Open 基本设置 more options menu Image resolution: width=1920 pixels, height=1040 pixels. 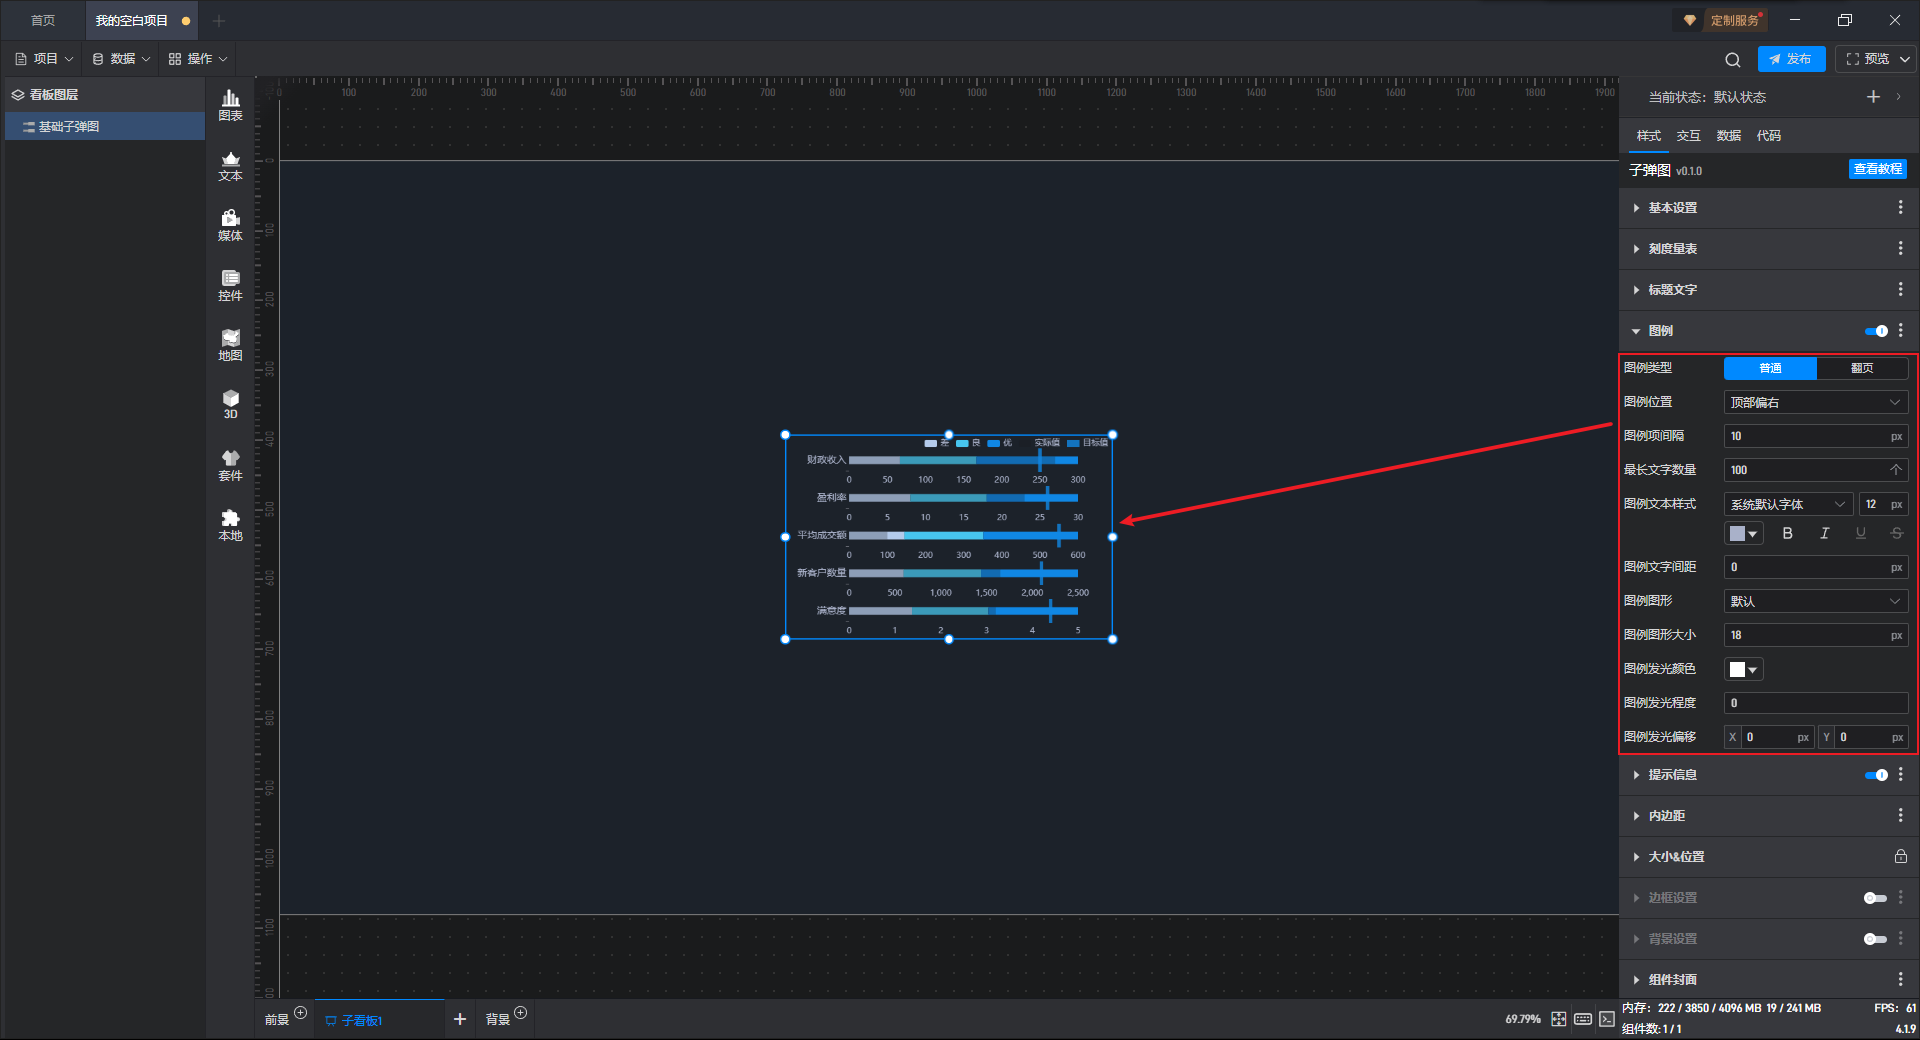click(x=1900, y=207)
